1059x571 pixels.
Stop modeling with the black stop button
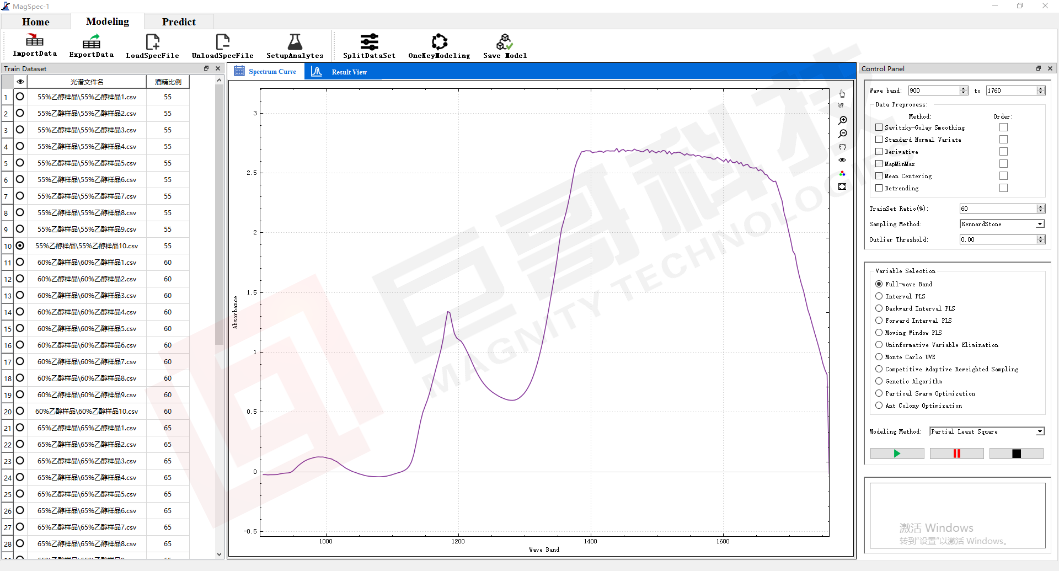[x=1016, y=453]
